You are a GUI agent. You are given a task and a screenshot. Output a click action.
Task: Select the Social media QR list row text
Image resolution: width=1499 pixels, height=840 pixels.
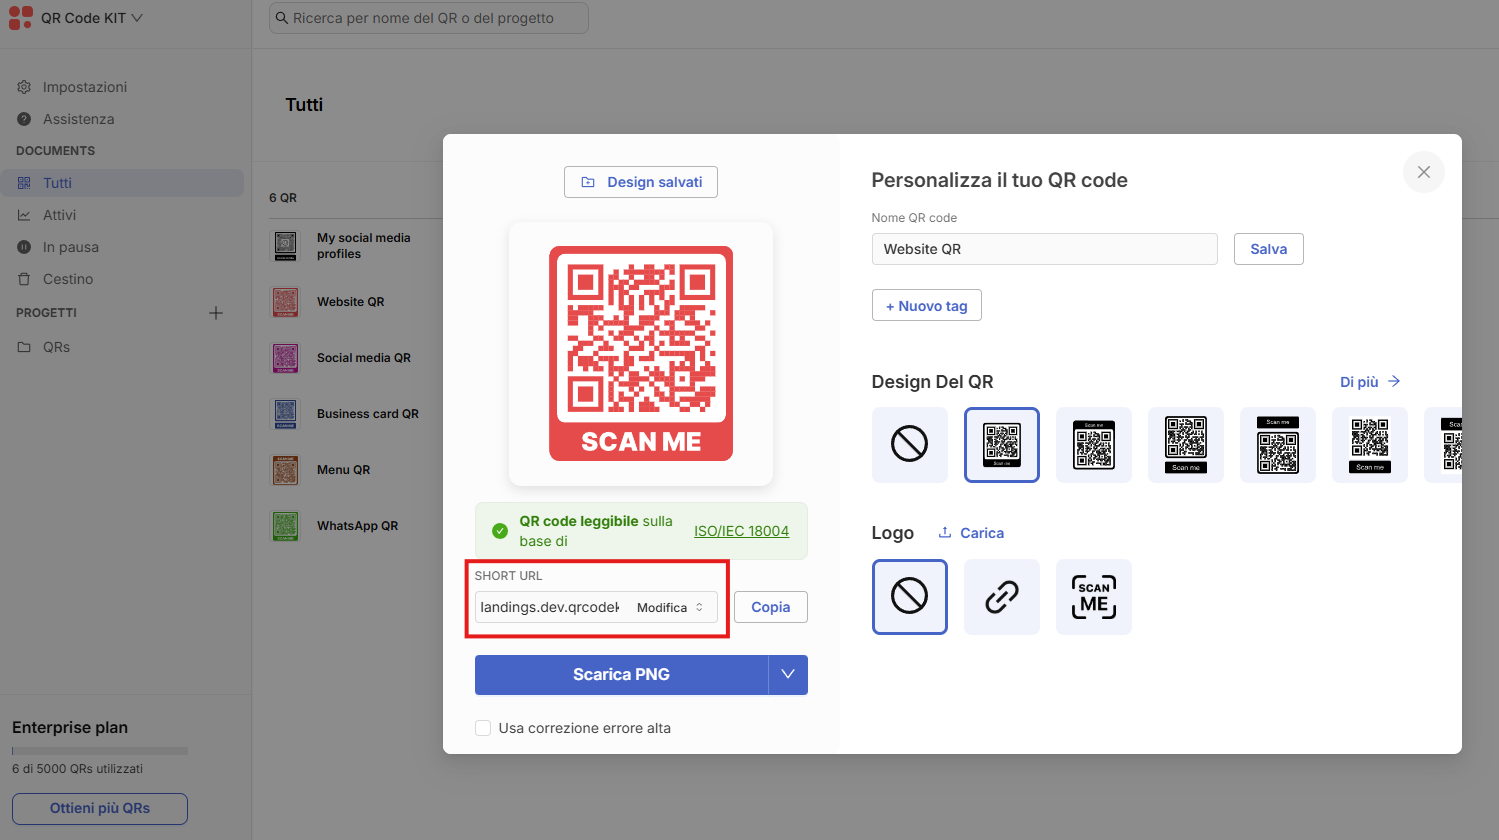click(x=364, y=358)
